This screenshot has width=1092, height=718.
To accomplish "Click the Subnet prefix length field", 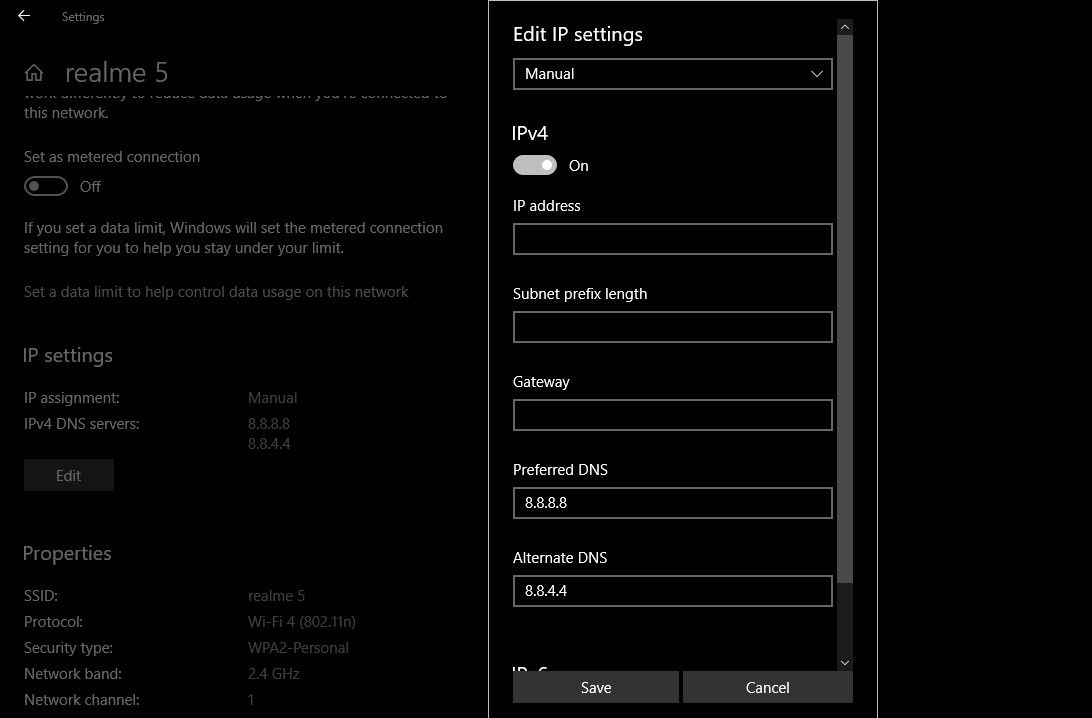I will pyautogui.click(x=672, y=326).
